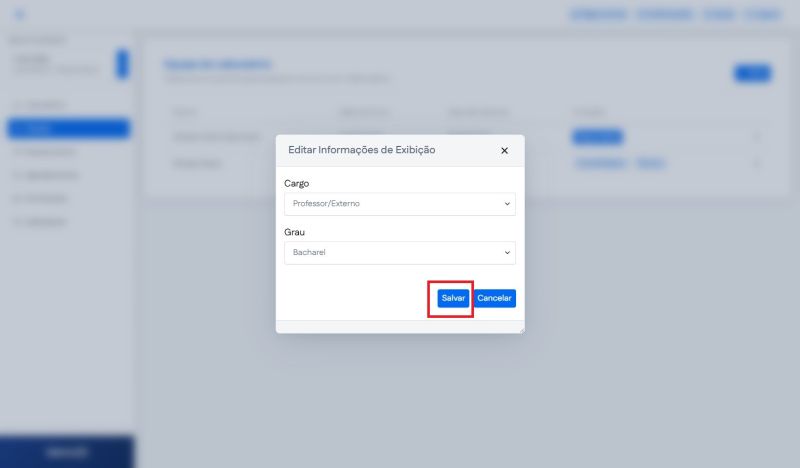Open the last blurred link in top header
The height and width of the screenshot is (468, 800).
tap(768, 15)
